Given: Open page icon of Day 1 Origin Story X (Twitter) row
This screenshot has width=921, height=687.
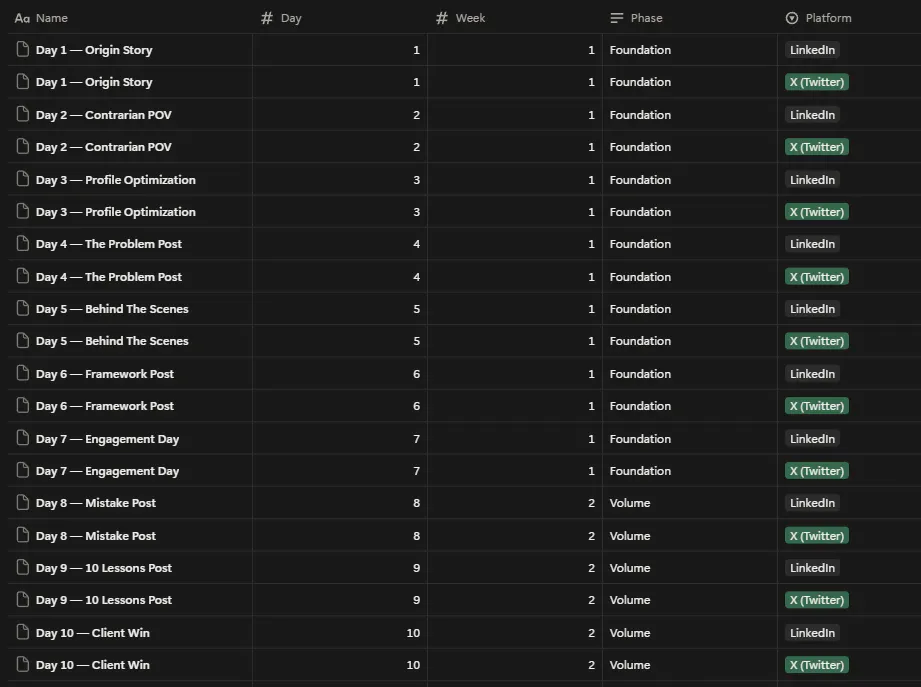Looking at the screenshot, I should [x=22, y=81].
